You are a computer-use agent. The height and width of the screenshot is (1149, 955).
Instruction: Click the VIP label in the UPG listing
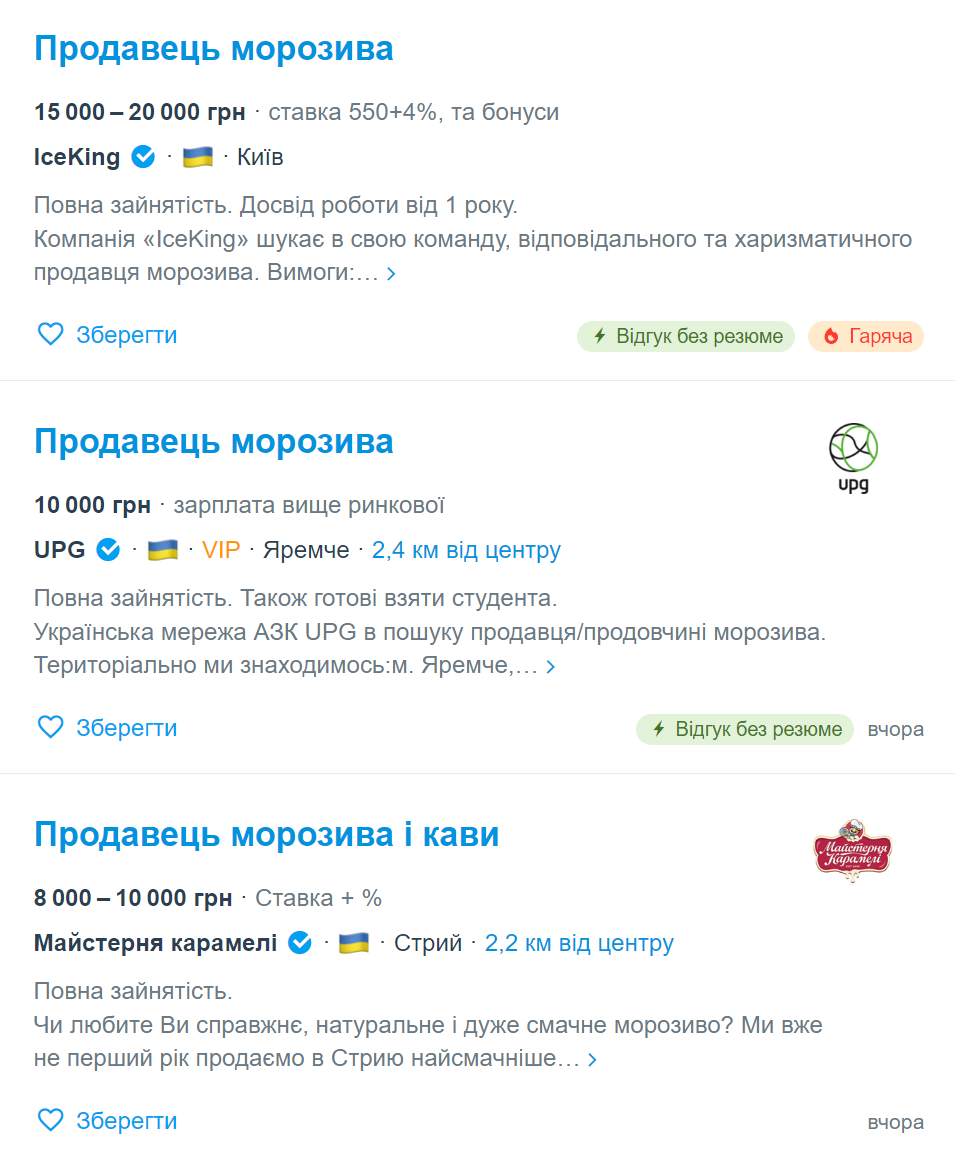click(x=221, y=549)
